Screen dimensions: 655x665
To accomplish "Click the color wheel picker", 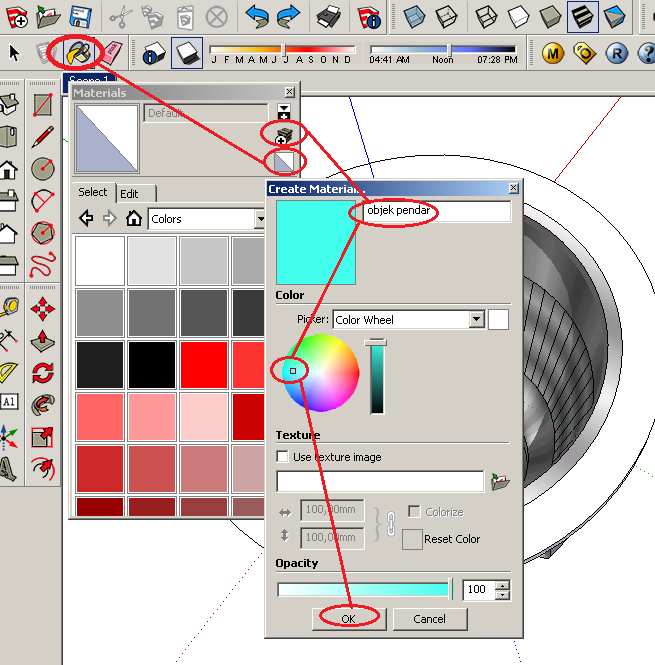I will coord(321,372).
